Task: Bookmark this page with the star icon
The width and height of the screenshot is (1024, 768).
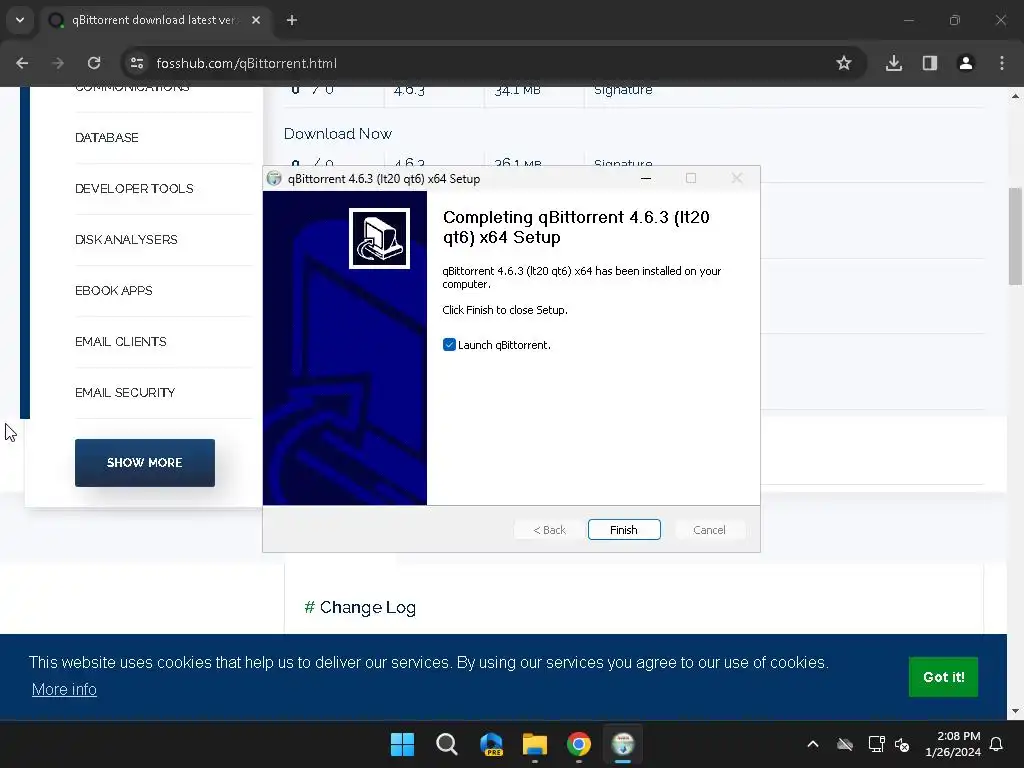Action: pyautogui.click(x=844, y=63)
